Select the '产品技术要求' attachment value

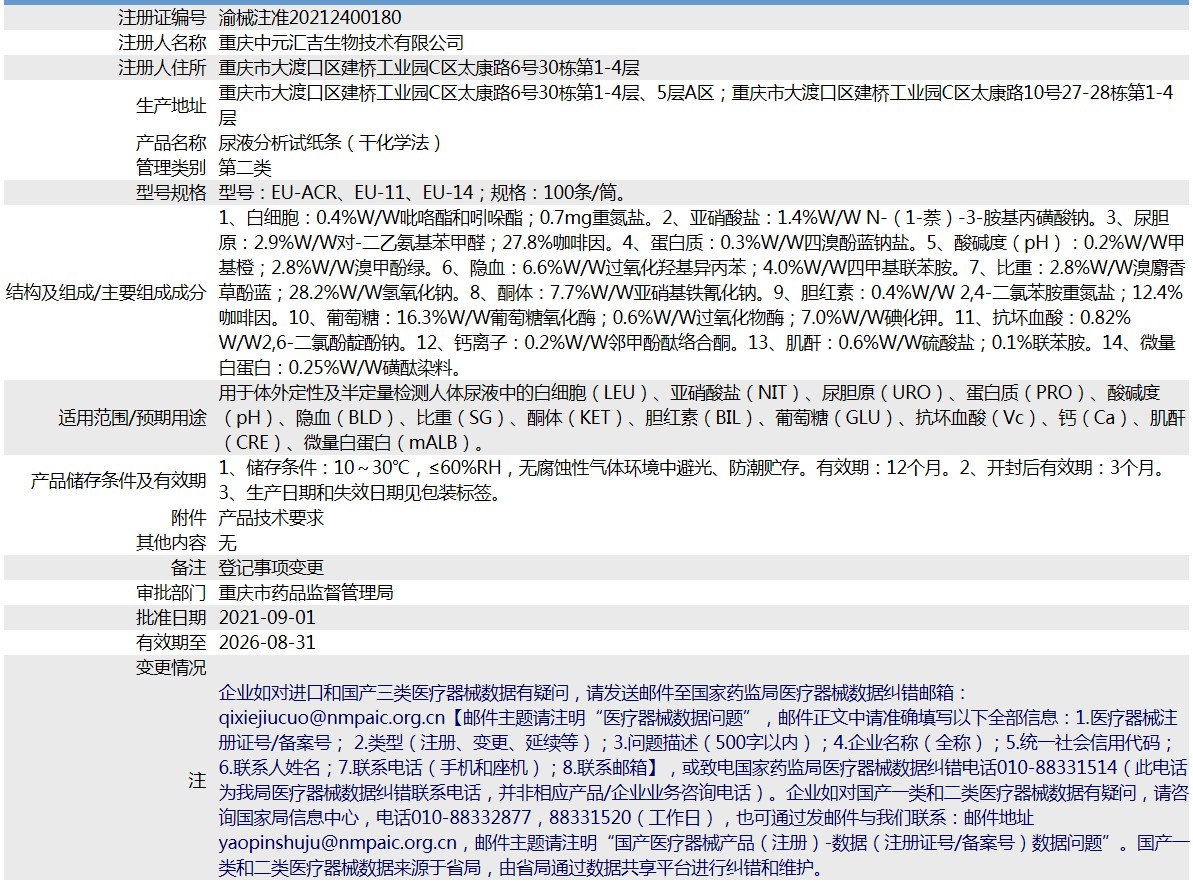272,518
